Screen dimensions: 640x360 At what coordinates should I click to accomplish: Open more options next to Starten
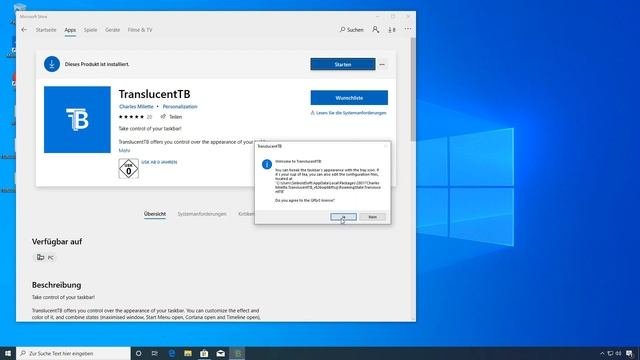coord(382,64)
